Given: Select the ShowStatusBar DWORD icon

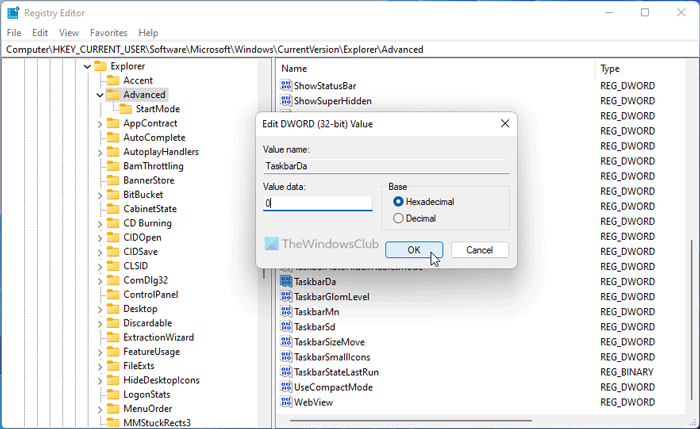Looking at the screenshot, I should point(286,85).
